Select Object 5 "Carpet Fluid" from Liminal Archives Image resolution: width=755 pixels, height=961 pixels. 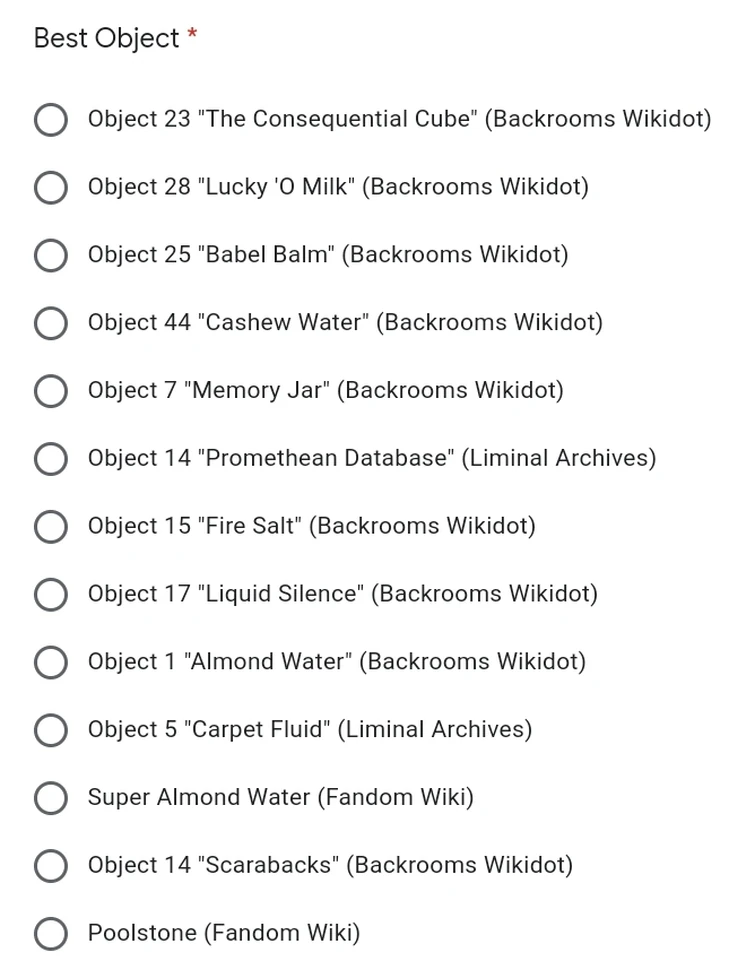click(50, 730)
